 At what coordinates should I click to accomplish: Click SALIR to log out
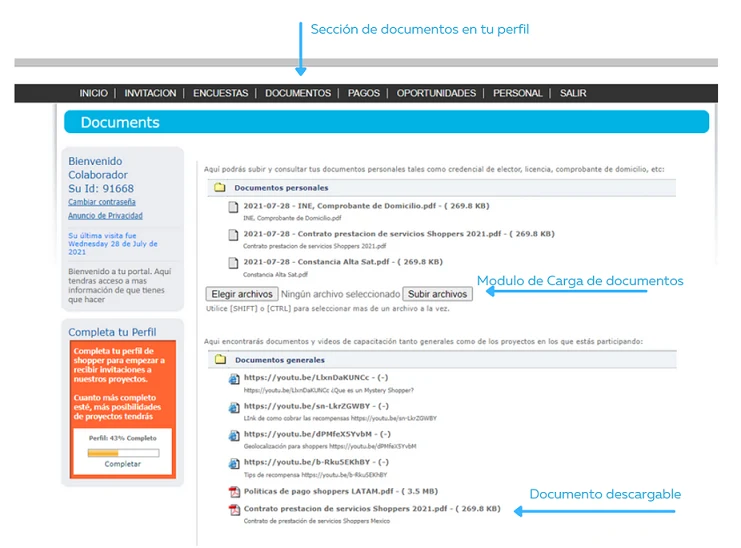tap(573, 93)
